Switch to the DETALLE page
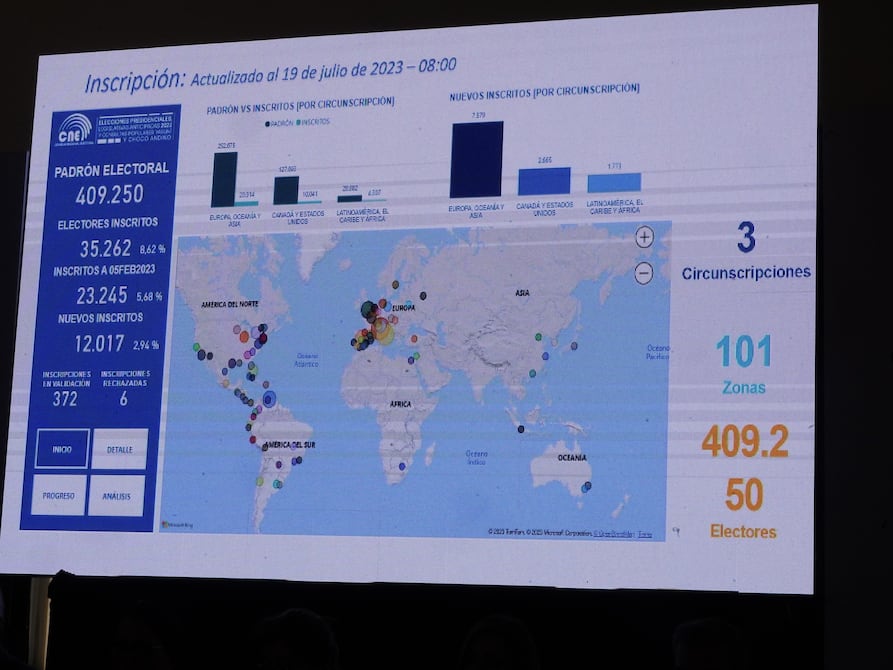This screenshot has height=670, width=893. [119, 449]
